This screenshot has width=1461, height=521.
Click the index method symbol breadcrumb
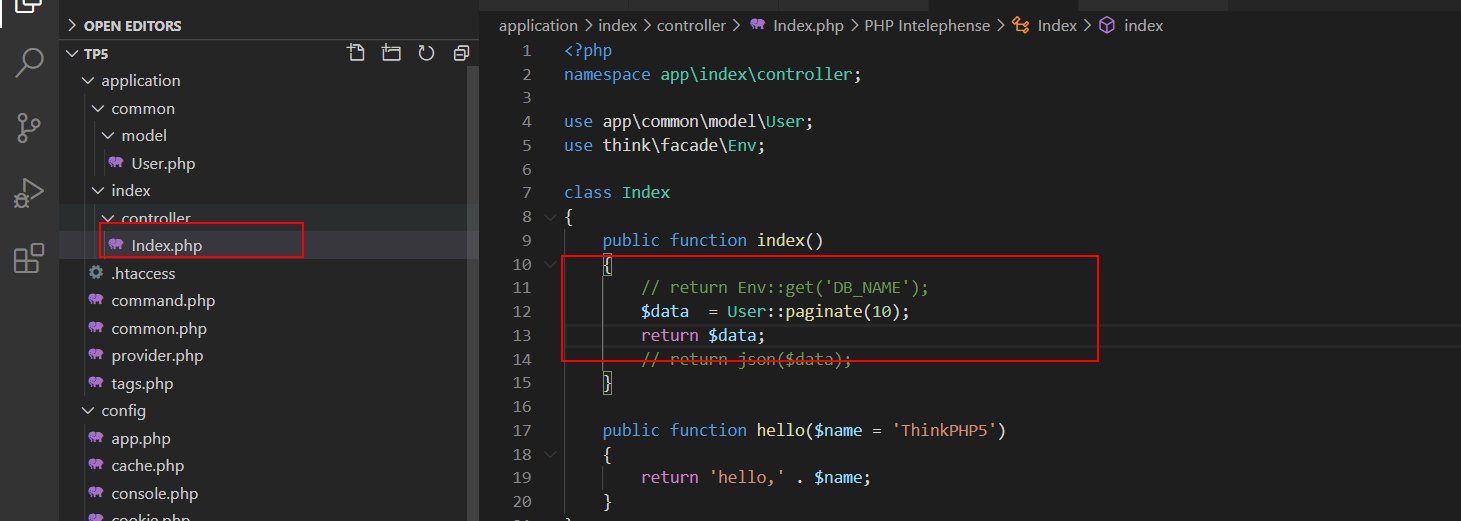point(1132,26)
